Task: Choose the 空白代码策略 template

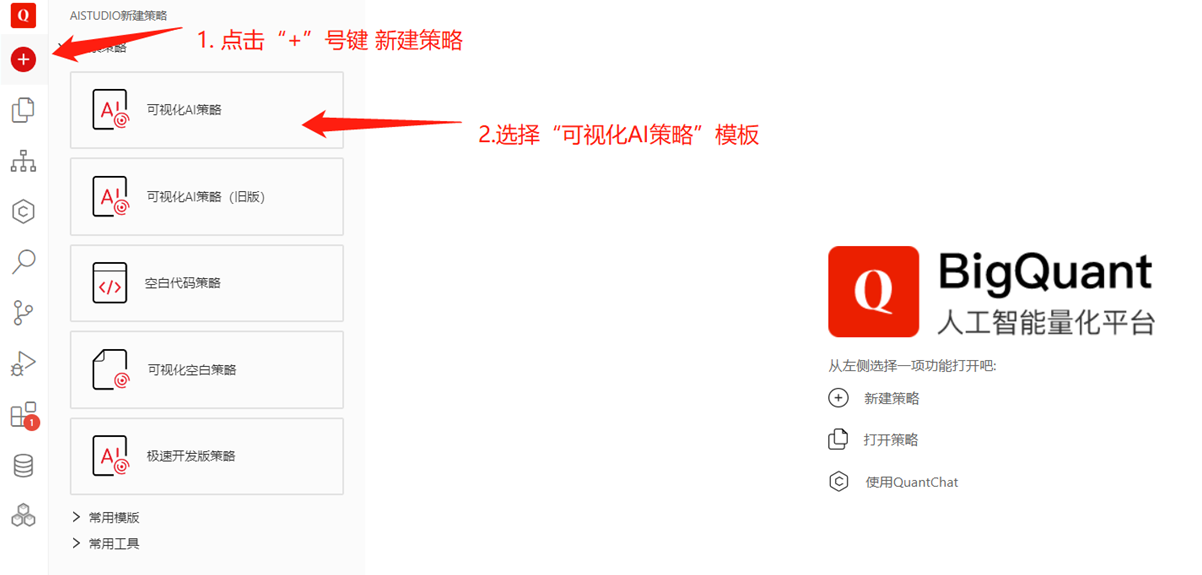Action: 207,283
